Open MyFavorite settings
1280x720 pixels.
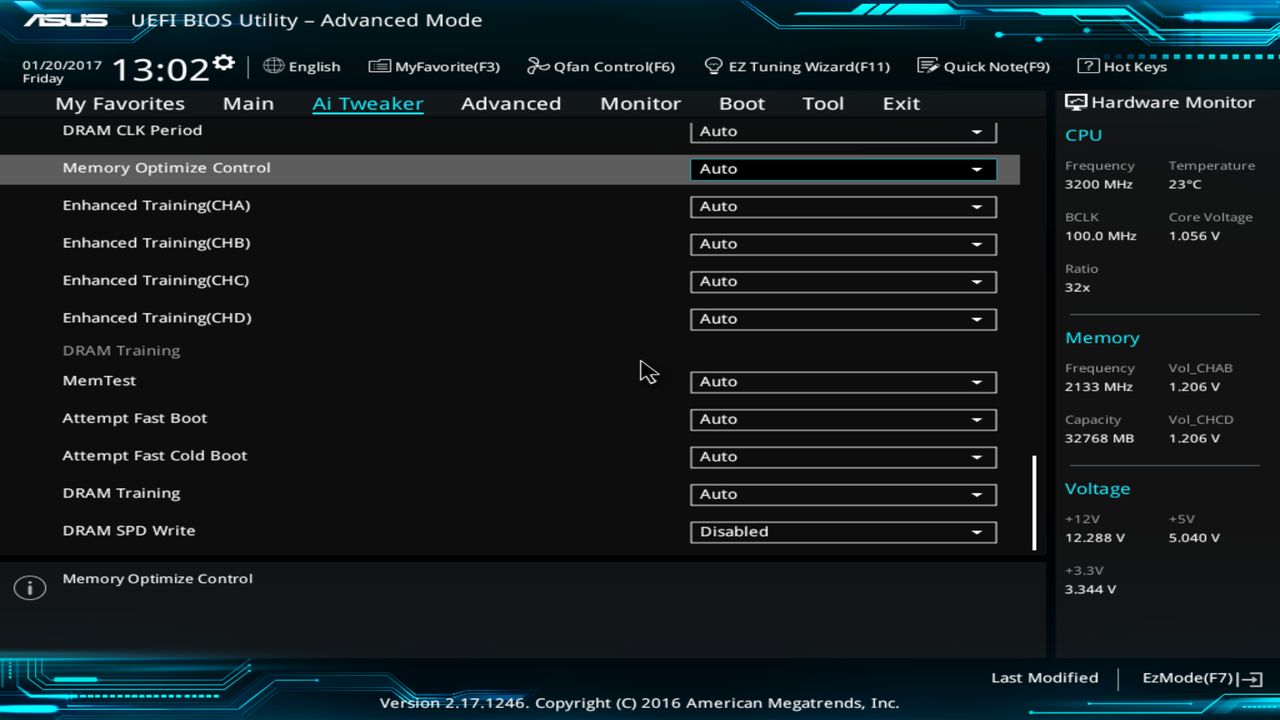[x=434, y=66]
